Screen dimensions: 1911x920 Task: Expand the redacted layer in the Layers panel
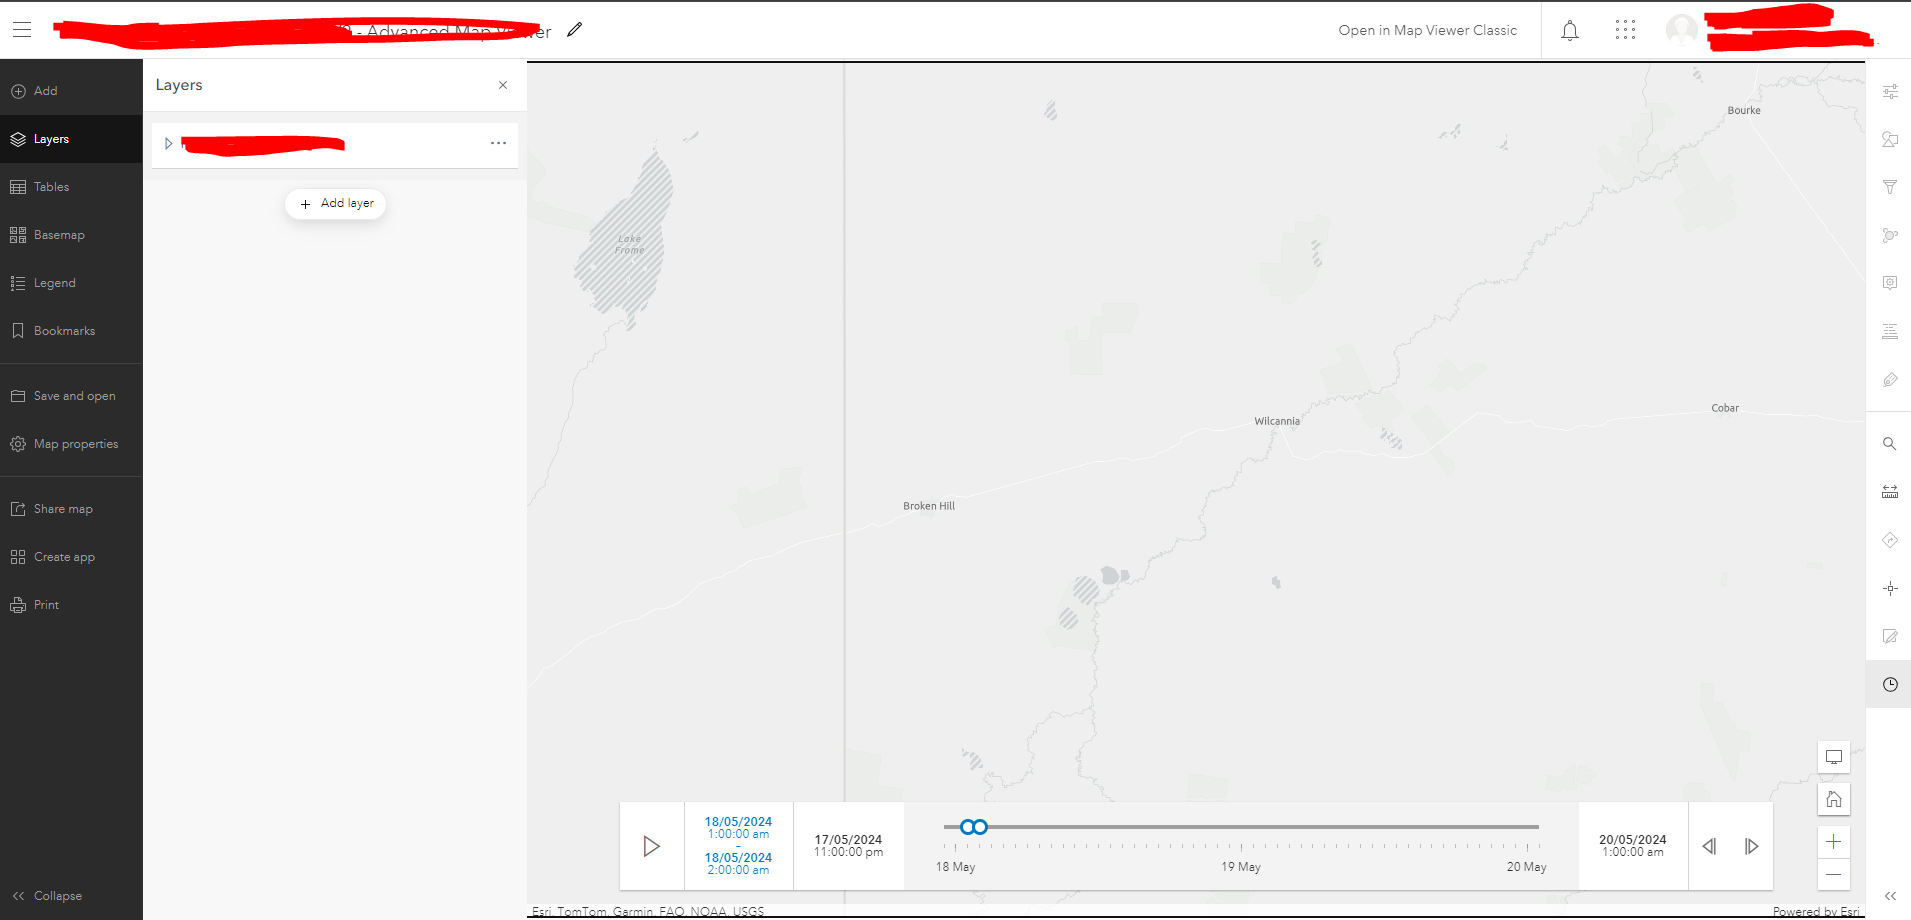pyautogui.click(x=168, y=144)
